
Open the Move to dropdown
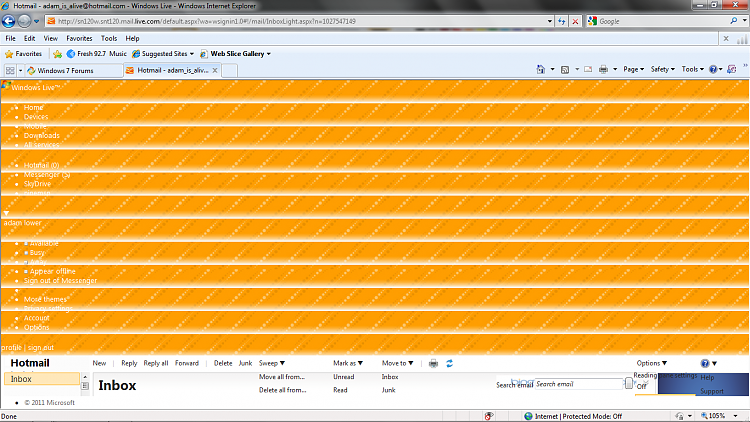coord(397,363)
